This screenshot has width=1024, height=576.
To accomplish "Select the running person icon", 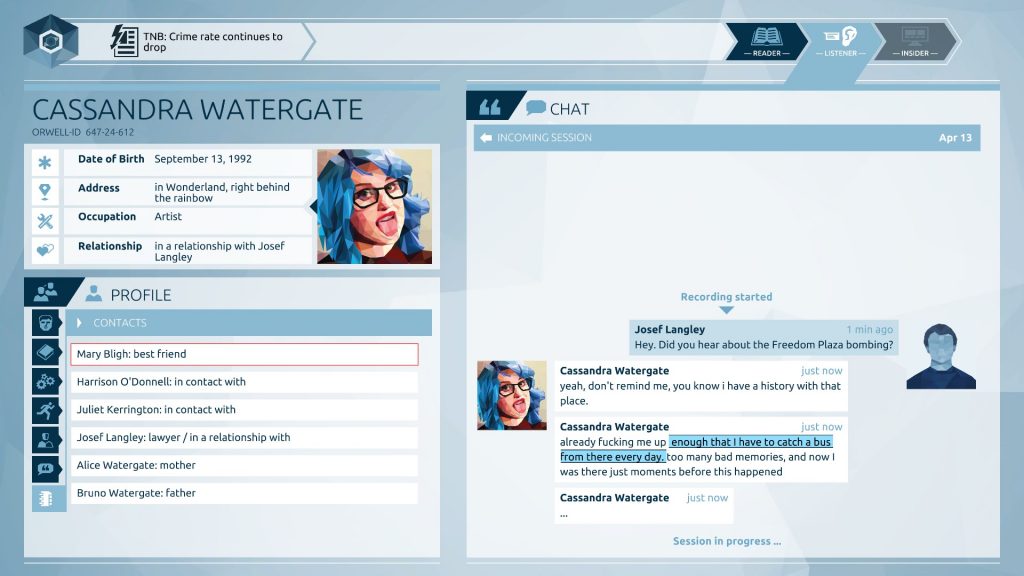I will [48, 410].
